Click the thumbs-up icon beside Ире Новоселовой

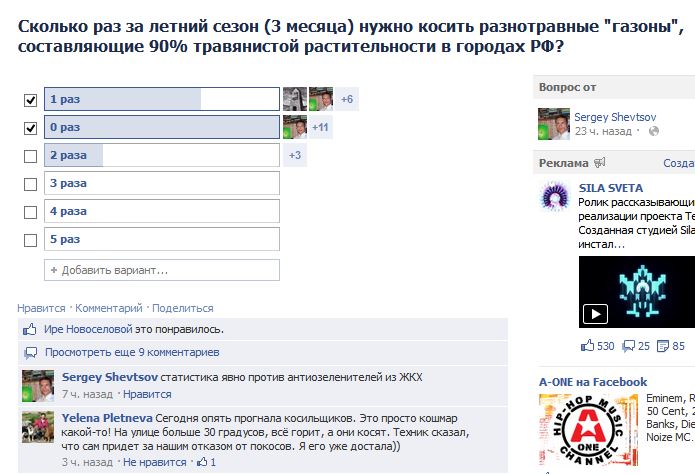pyautogui.click(x=30, y=329)
